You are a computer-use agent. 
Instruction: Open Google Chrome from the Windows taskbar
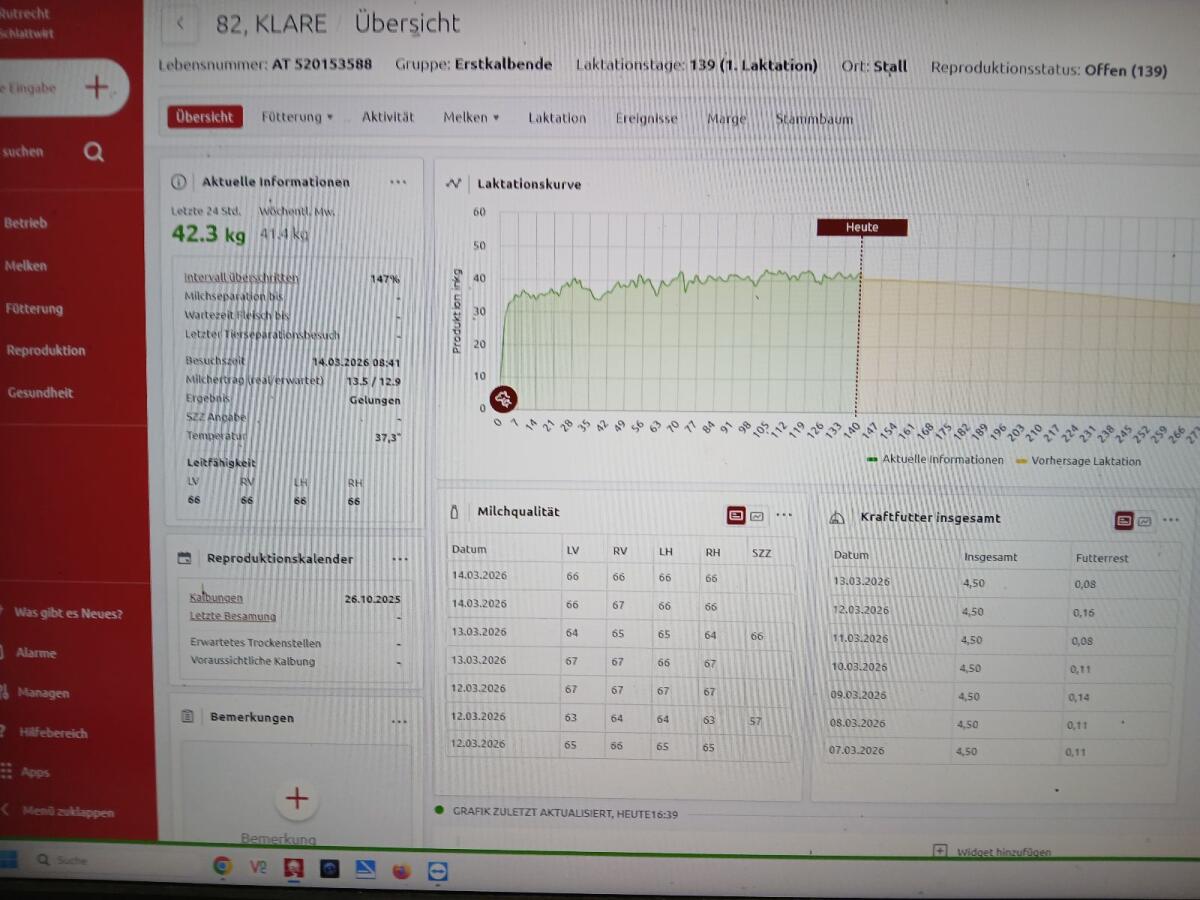[222, 867]
